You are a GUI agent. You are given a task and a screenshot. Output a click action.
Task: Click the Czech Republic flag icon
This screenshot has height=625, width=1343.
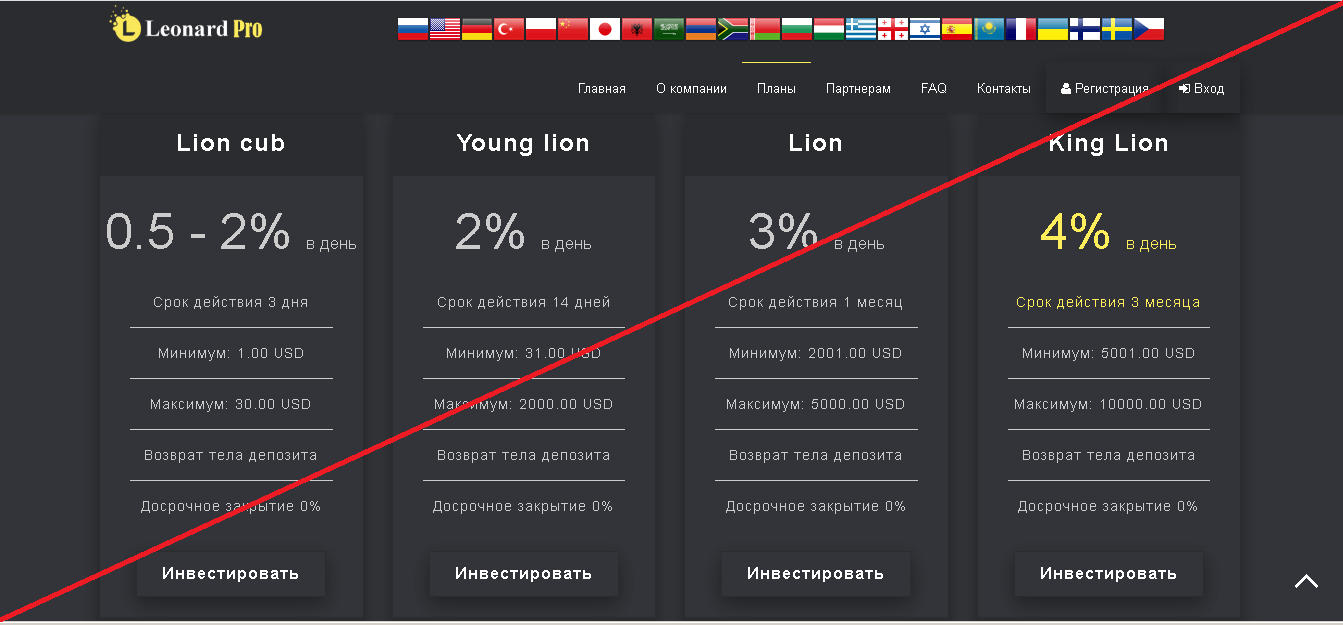pyautogui.click(x=1149, y=29)
